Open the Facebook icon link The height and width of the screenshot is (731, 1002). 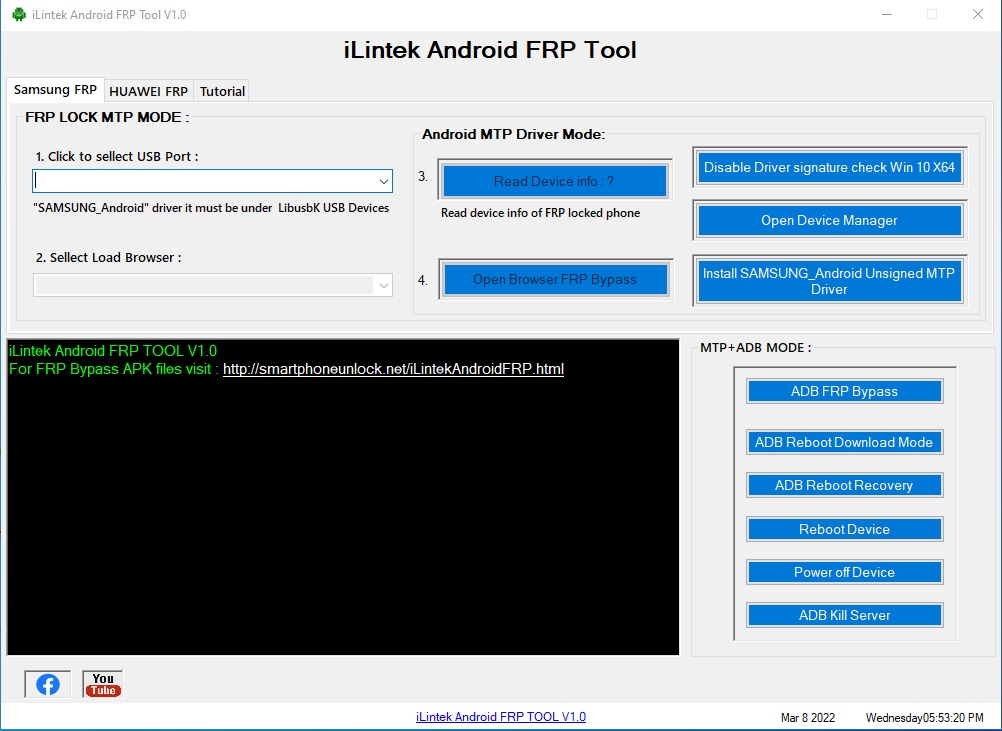[x=47, y=684]
